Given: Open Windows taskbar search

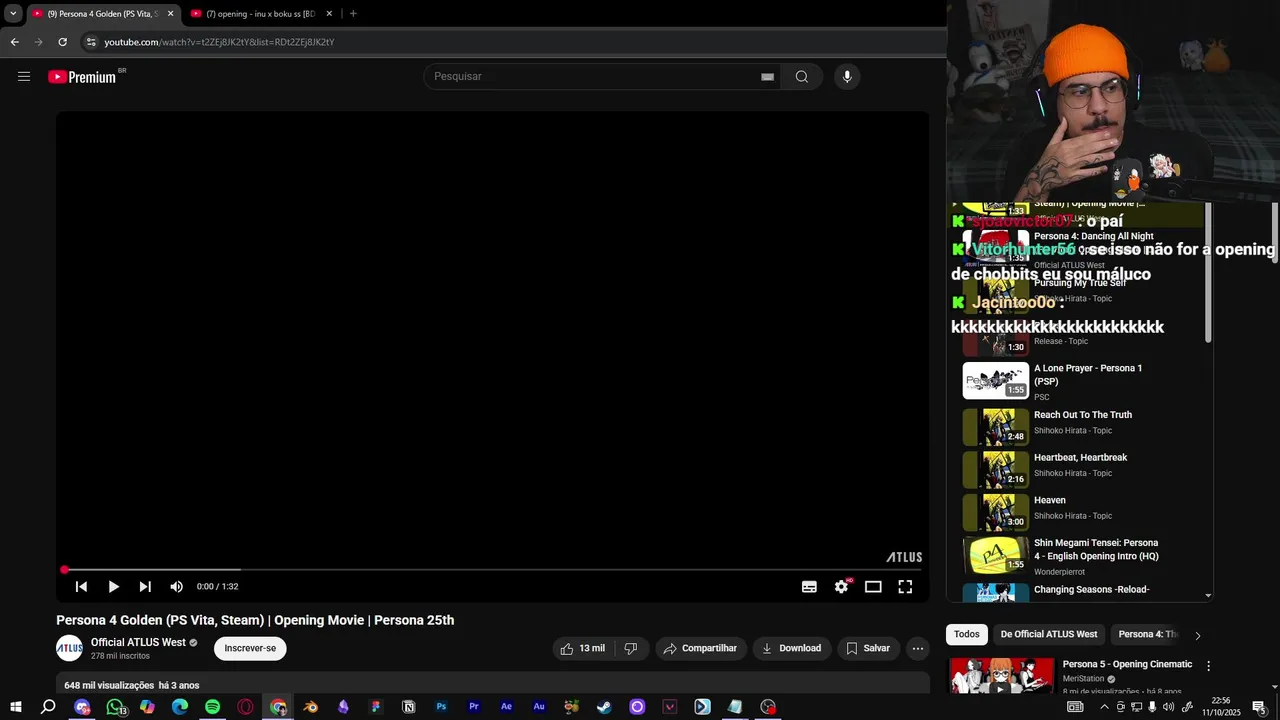Looking at the screenshot, I should pos(48,707).
